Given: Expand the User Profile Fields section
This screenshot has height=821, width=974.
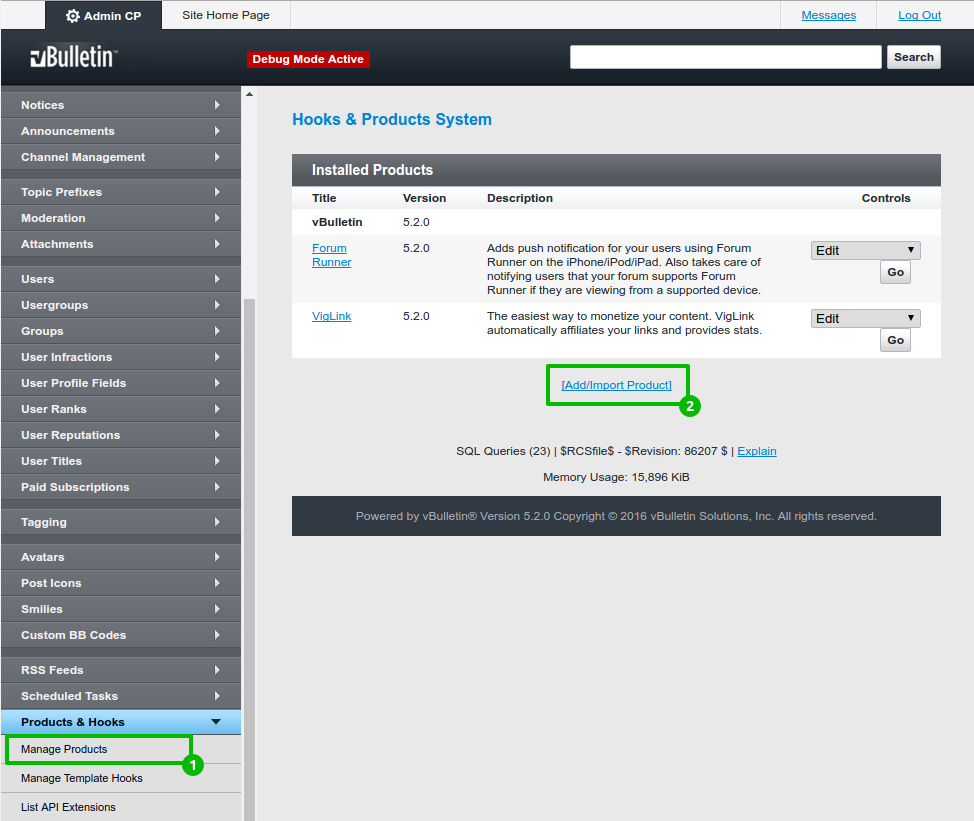Looking at the screenshot, I should click(121, 383).
